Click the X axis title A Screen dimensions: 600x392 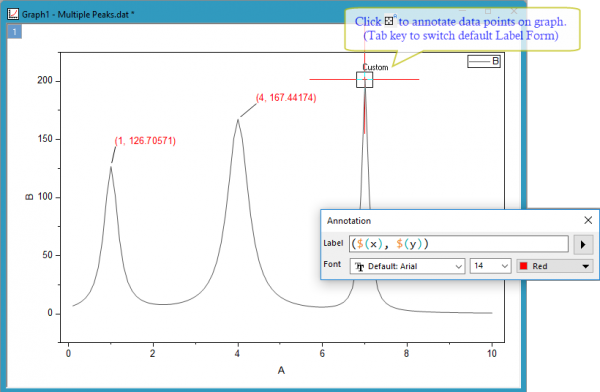pos(281,370)
